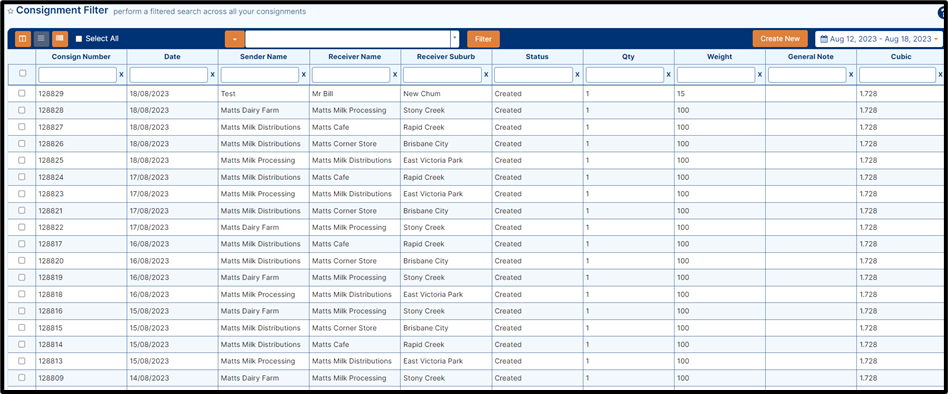Sort by the Cubic column header
The image size is (948, 394).
click(901, 57)
